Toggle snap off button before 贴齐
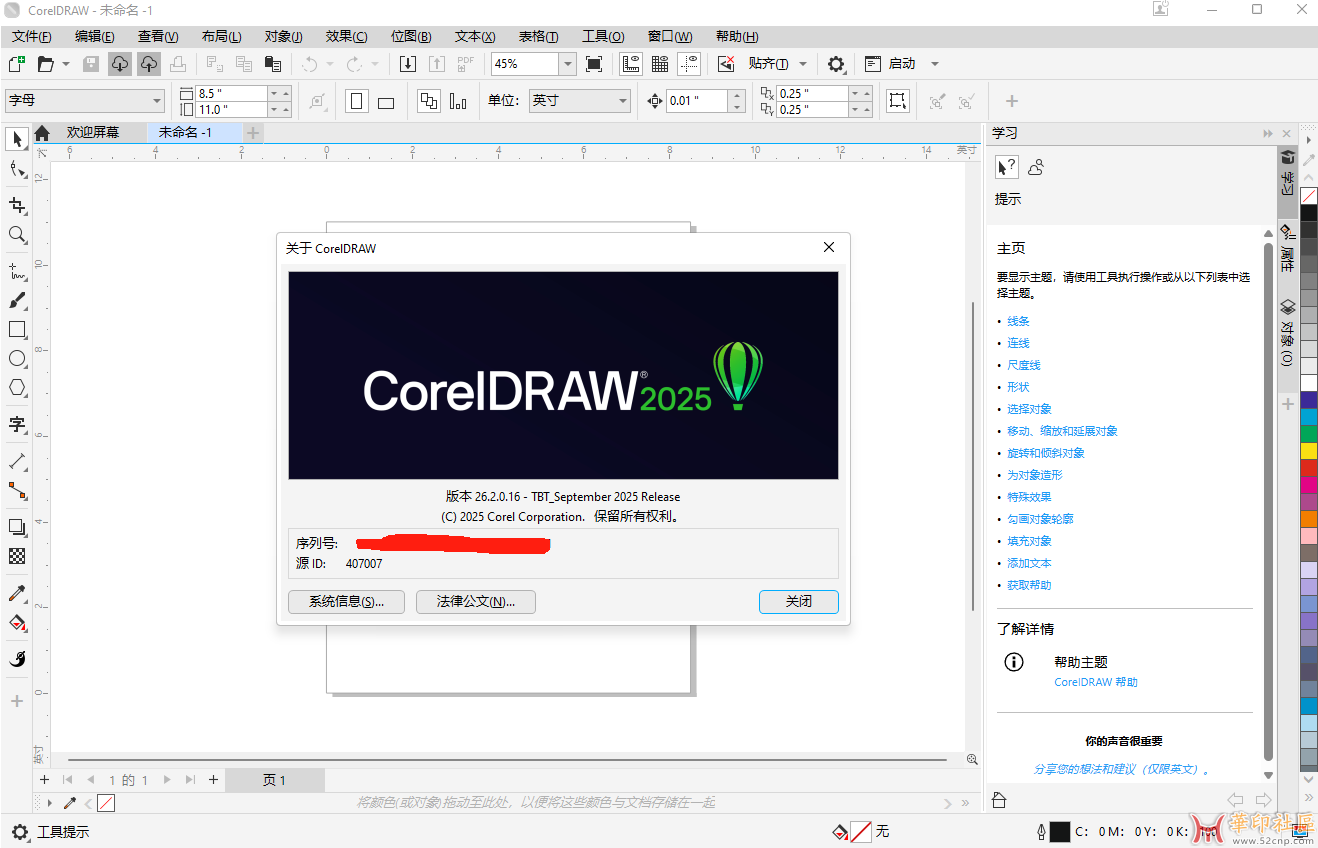This screenshot has width=1318, height=848. point(727,64)
